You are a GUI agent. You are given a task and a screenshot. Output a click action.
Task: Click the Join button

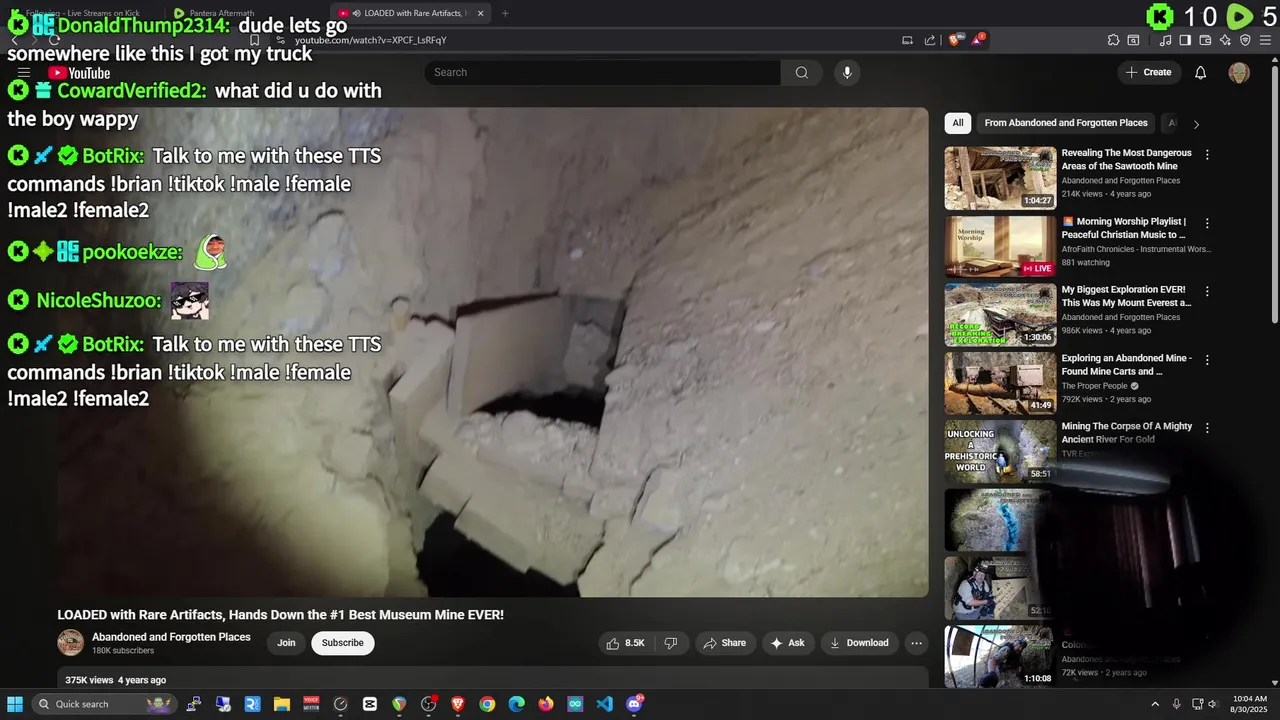(x=286, y=643)
